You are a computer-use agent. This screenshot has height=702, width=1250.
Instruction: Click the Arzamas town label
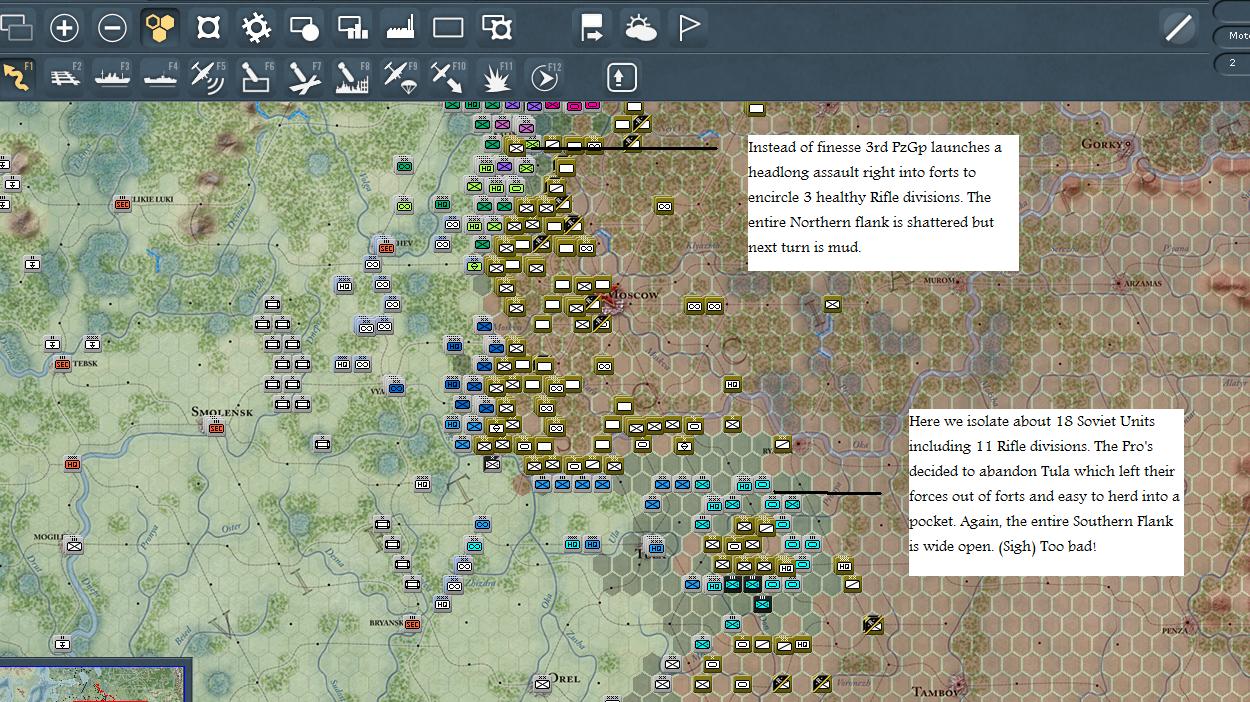coord(1142,283)
